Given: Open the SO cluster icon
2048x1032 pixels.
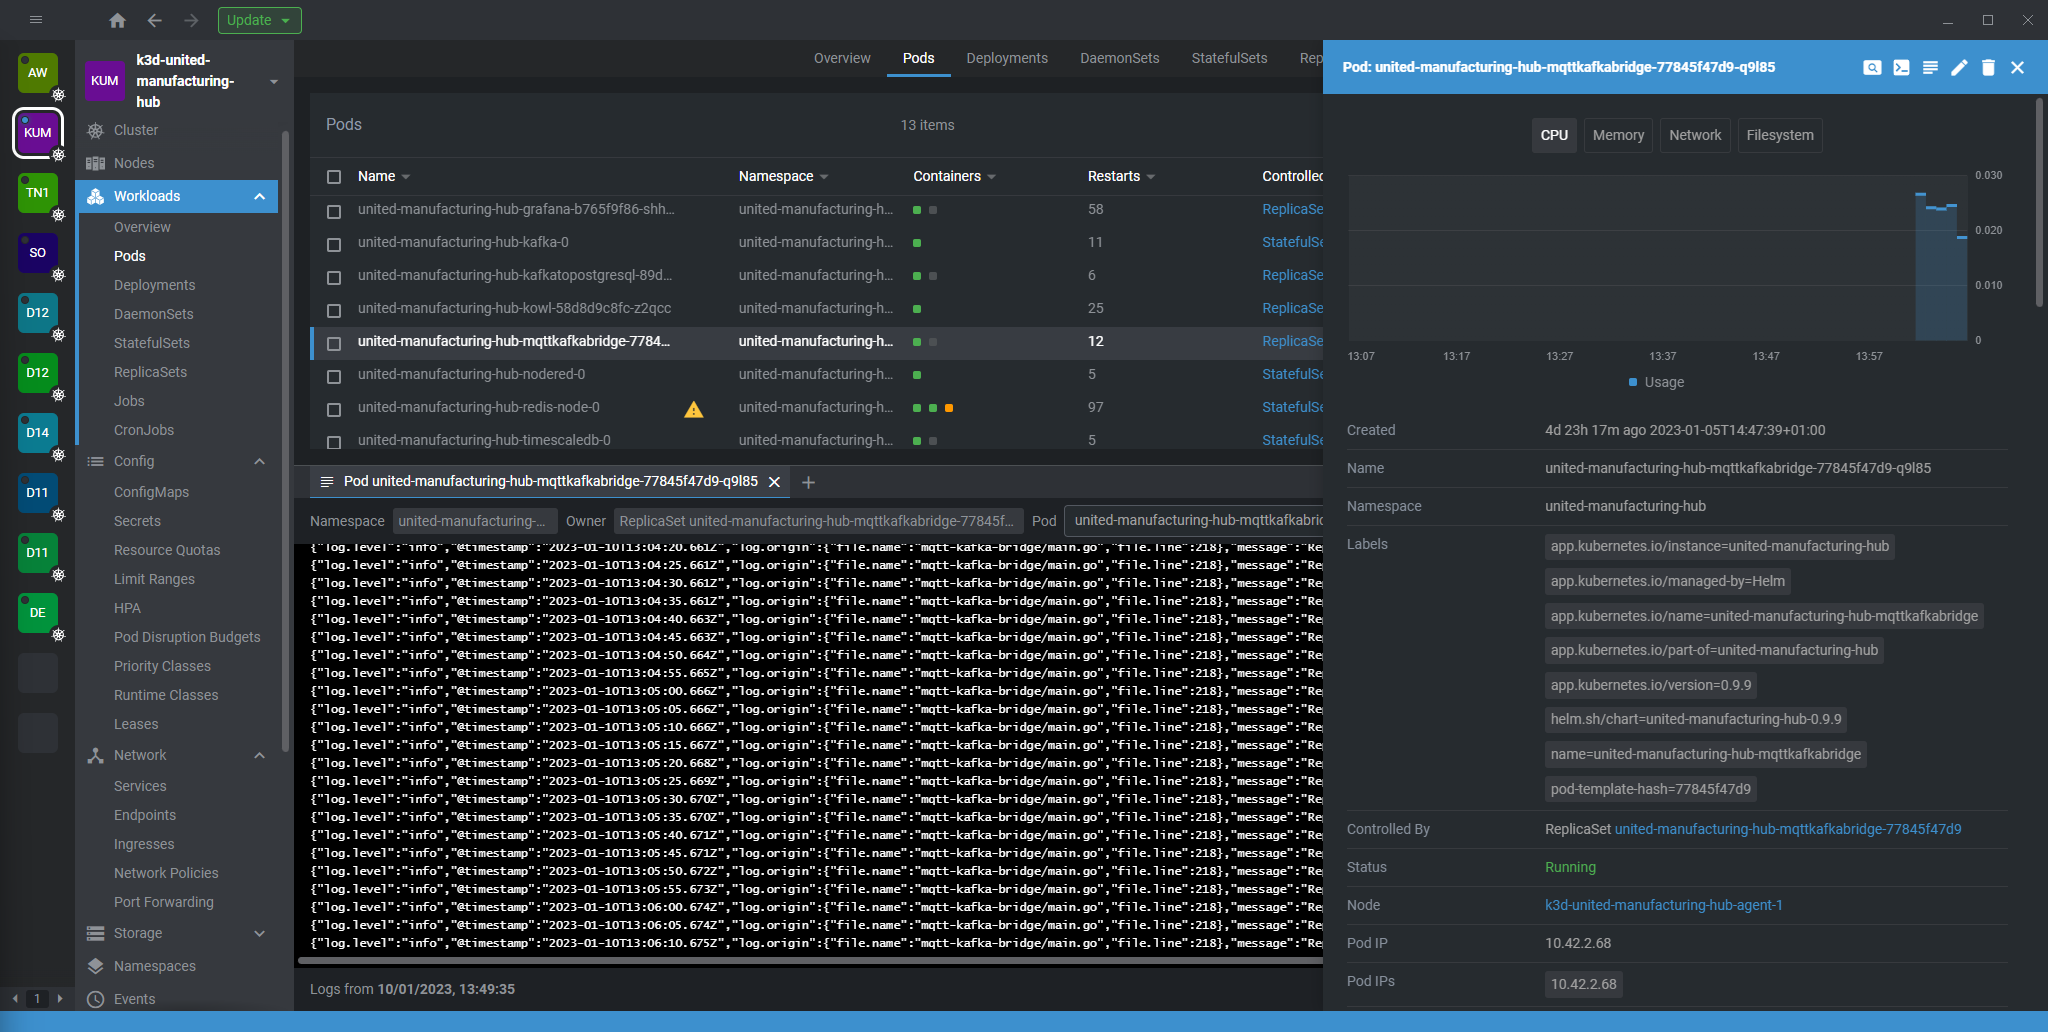Looking at the screenshot, I should 37,253.
